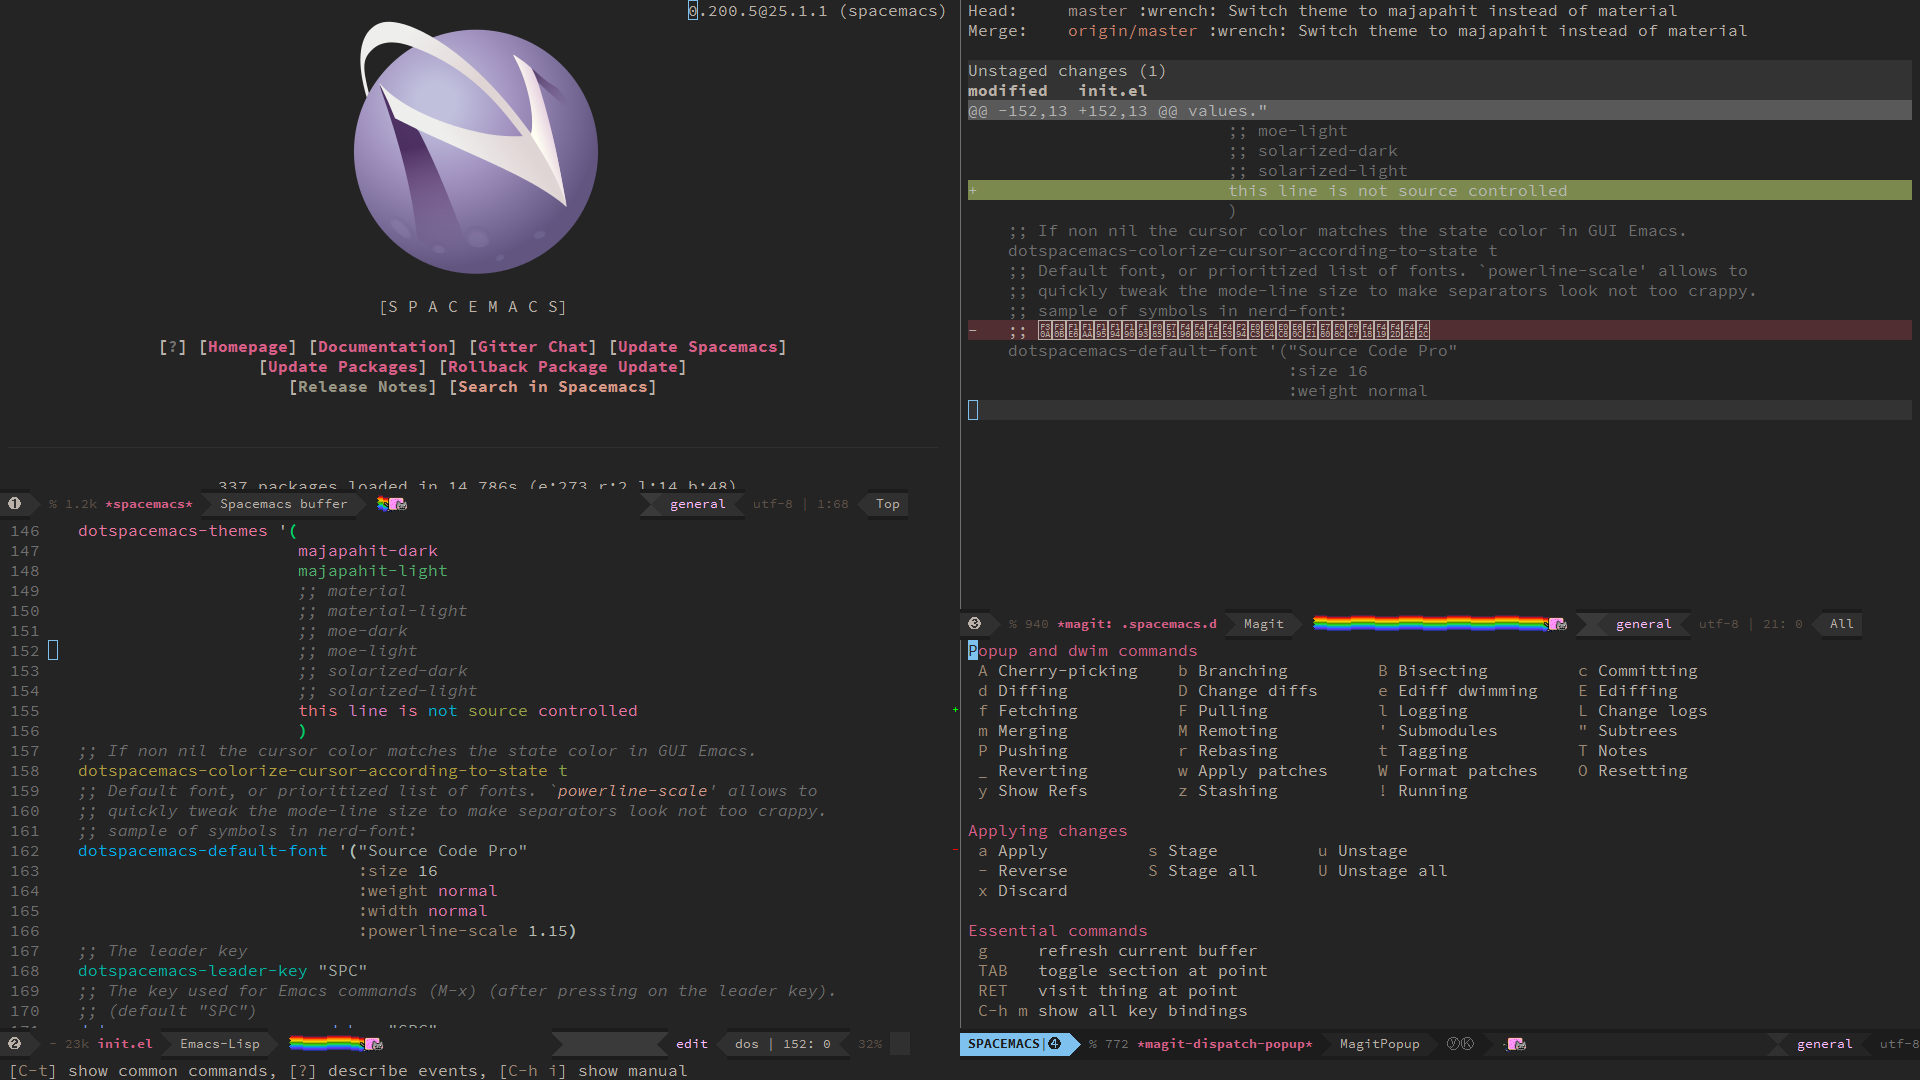
Task: Click window number 1 badge in spacemacs mode line
Action: click(15, 504)
